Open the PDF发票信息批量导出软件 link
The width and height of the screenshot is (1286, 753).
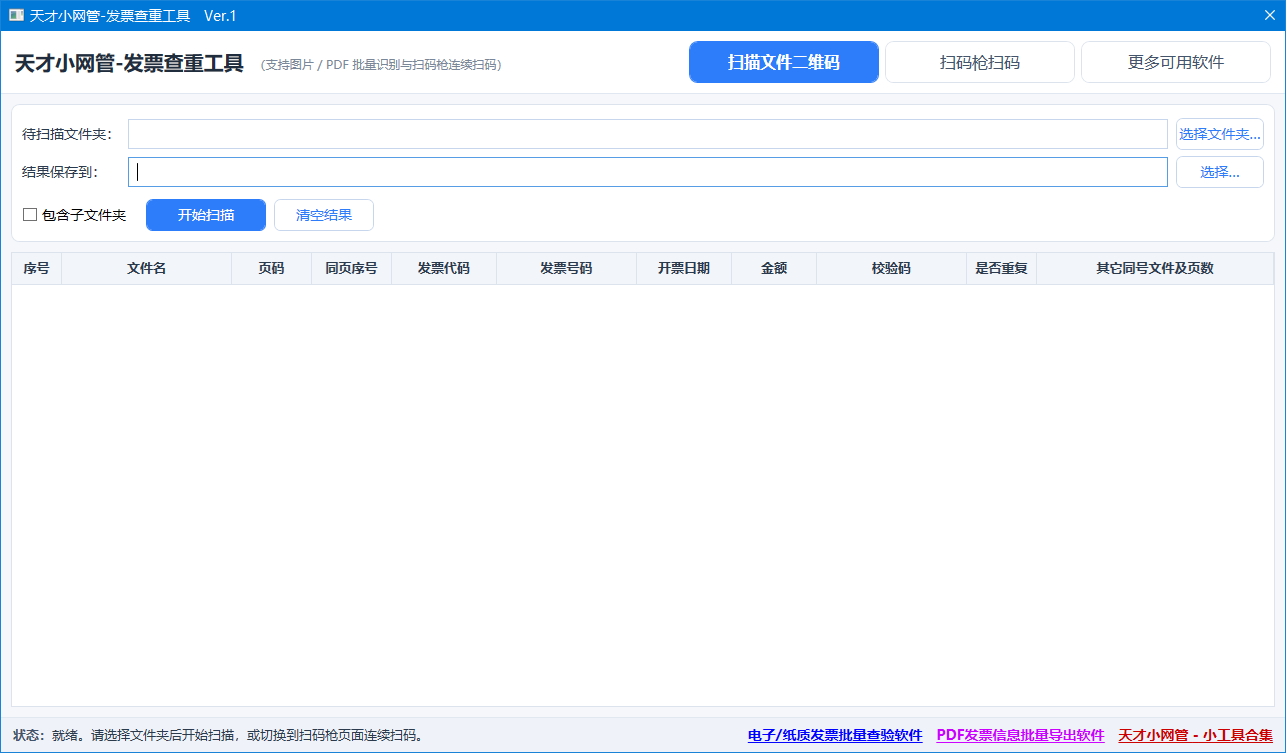tap(1020, 736)
